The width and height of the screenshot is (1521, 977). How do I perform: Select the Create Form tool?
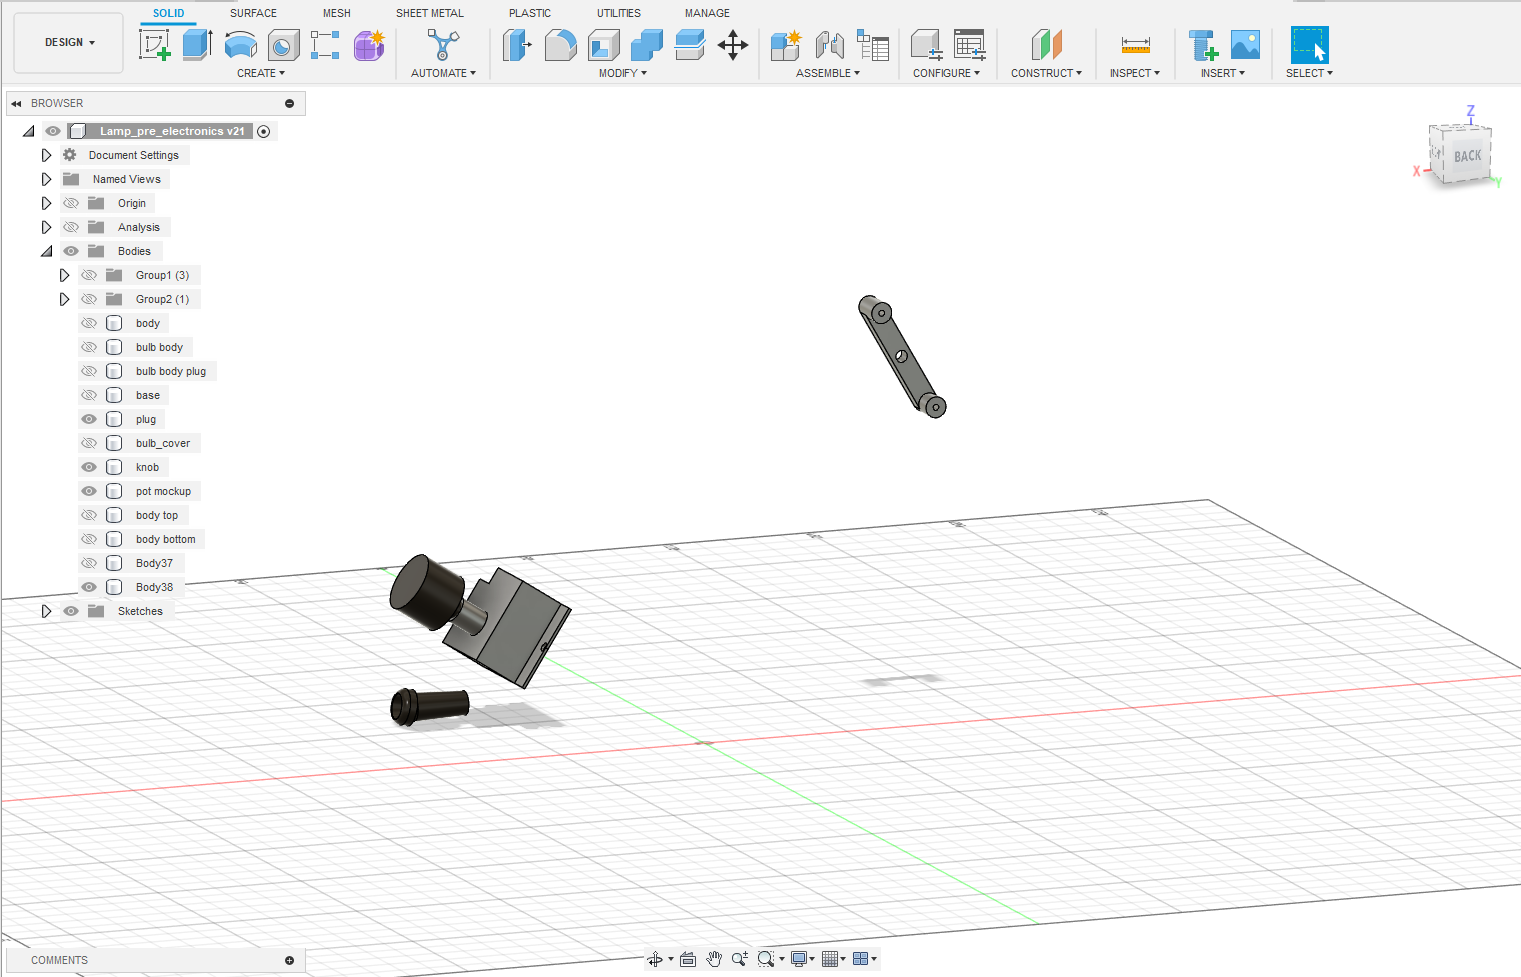369,45
